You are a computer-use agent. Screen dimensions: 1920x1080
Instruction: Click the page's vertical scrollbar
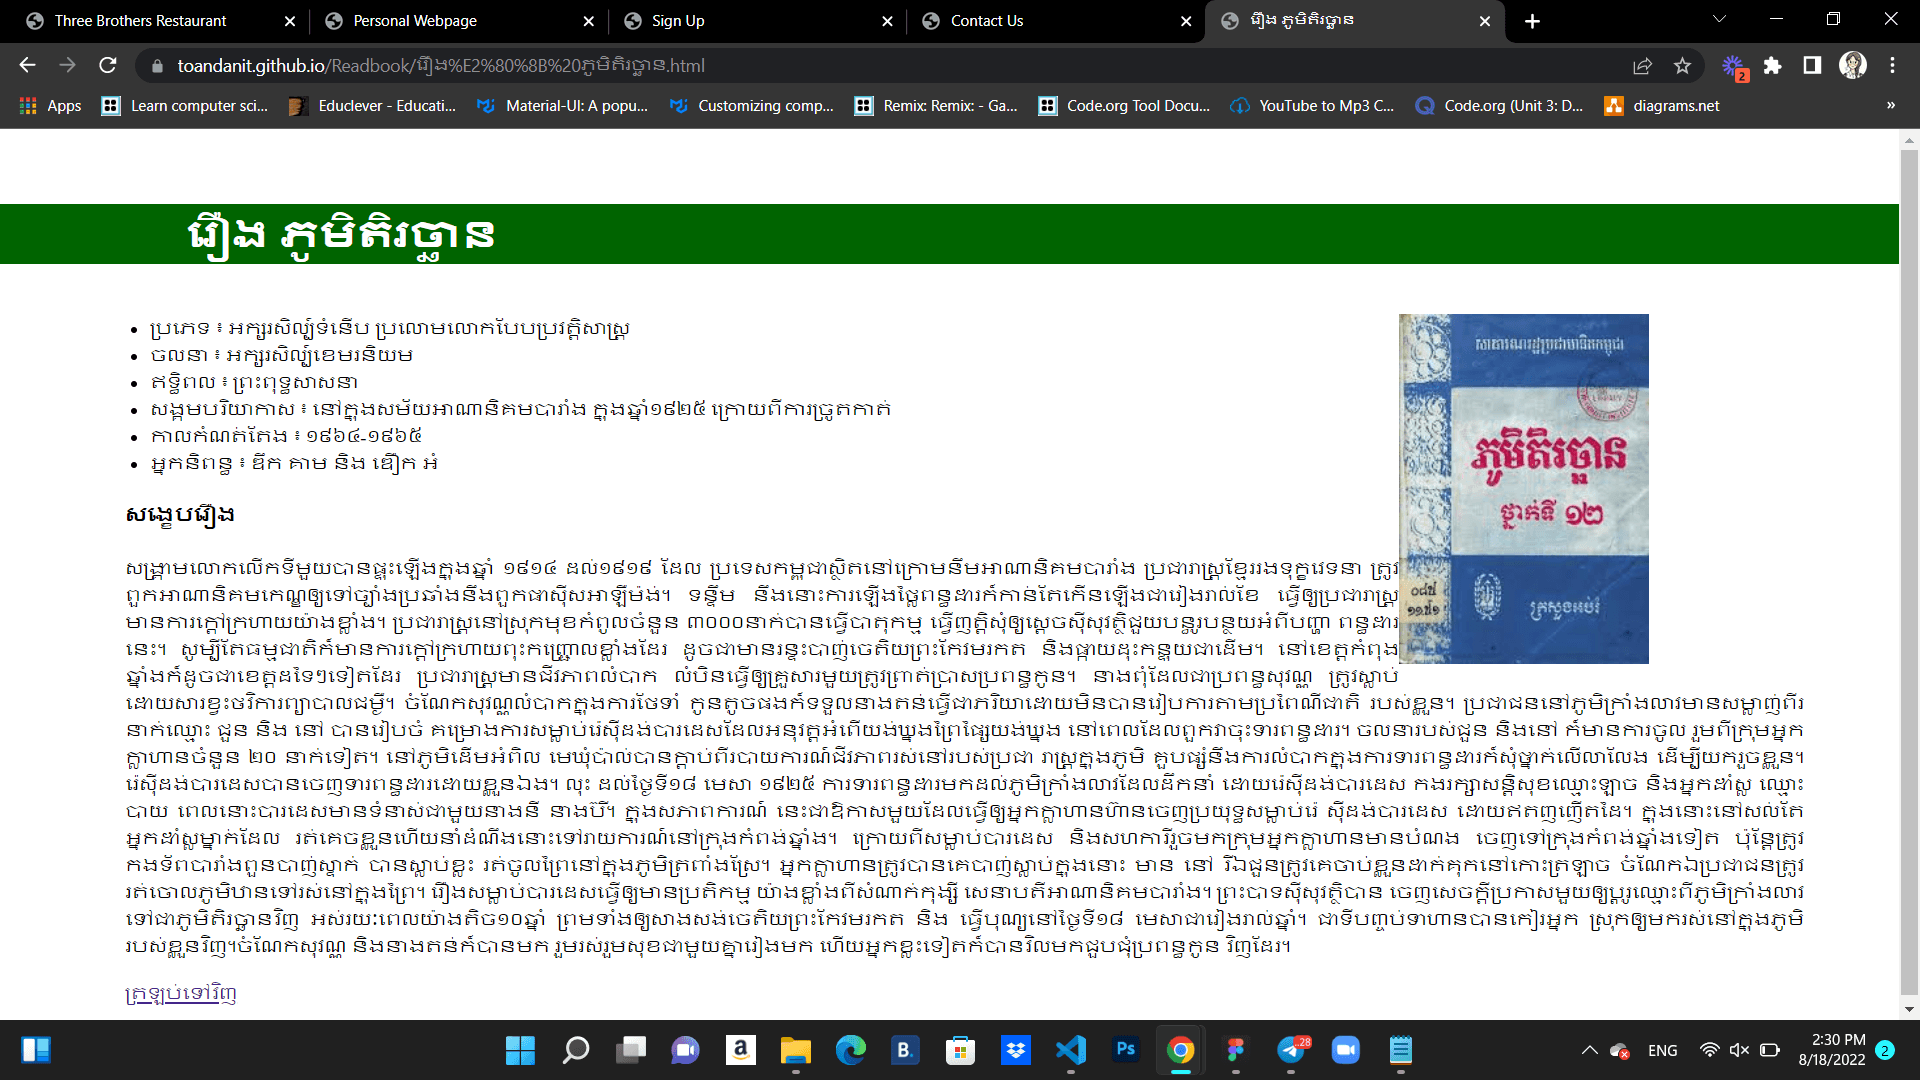tap(1909, 570)
